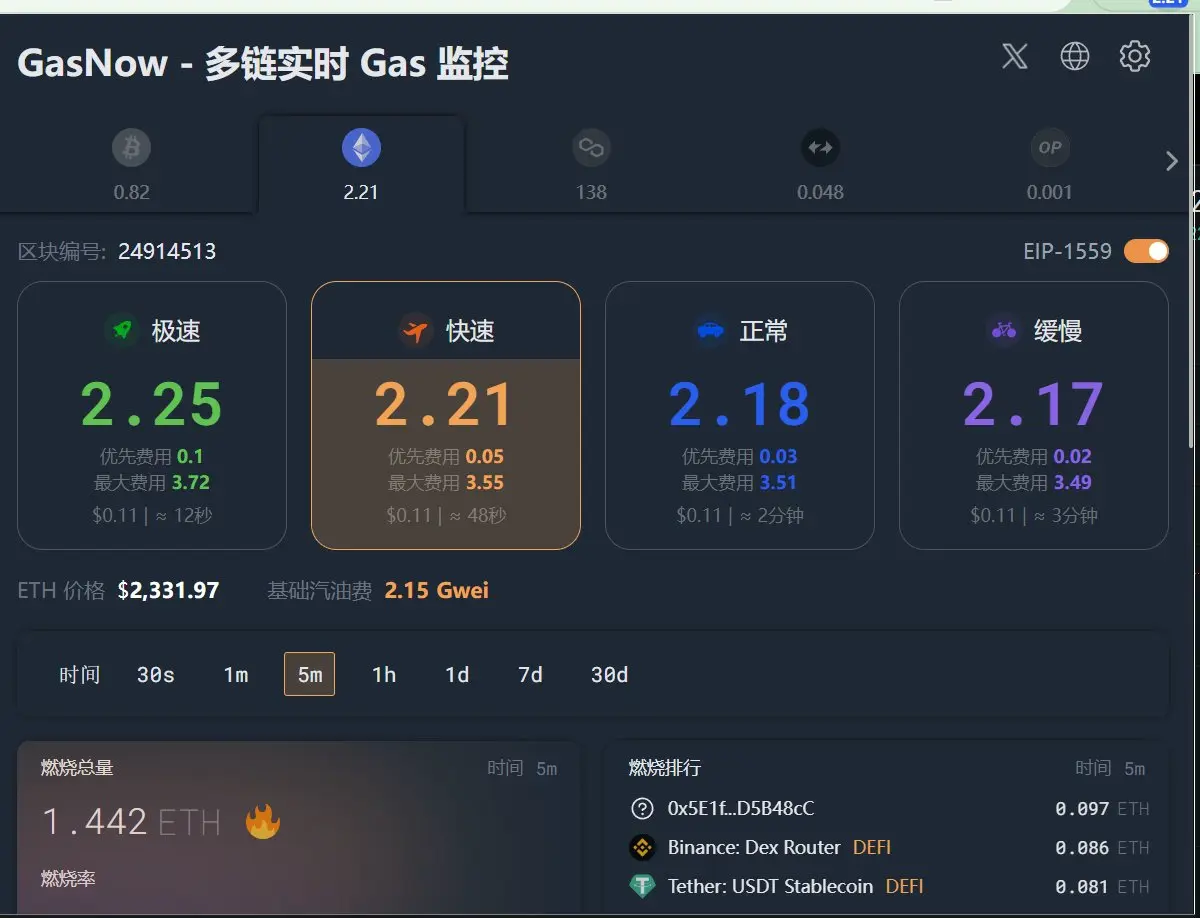This screenshot has width=1200, height=918.
Task: Click the ETH price $2,331.97
Action: (168, 591)
